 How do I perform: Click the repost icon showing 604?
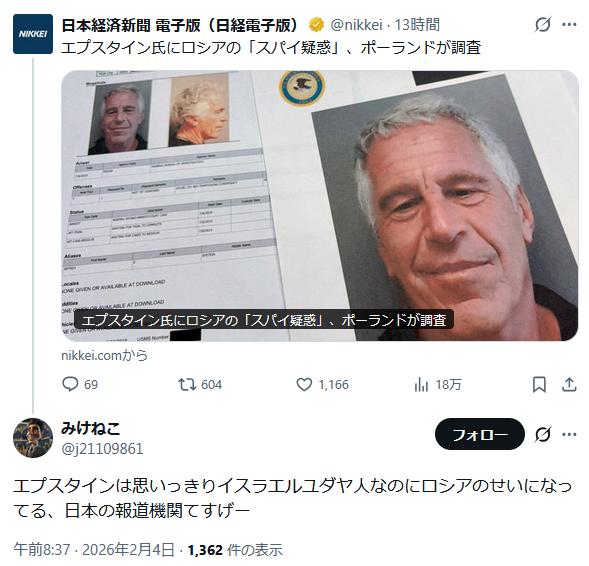tap(187, 384)
